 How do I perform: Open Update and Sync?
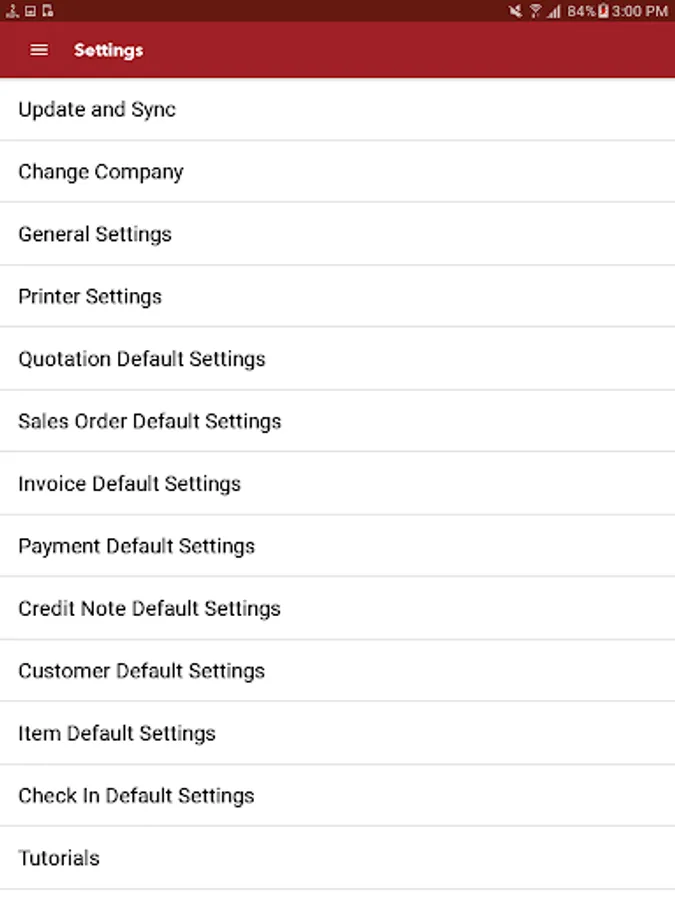(97, 110)
